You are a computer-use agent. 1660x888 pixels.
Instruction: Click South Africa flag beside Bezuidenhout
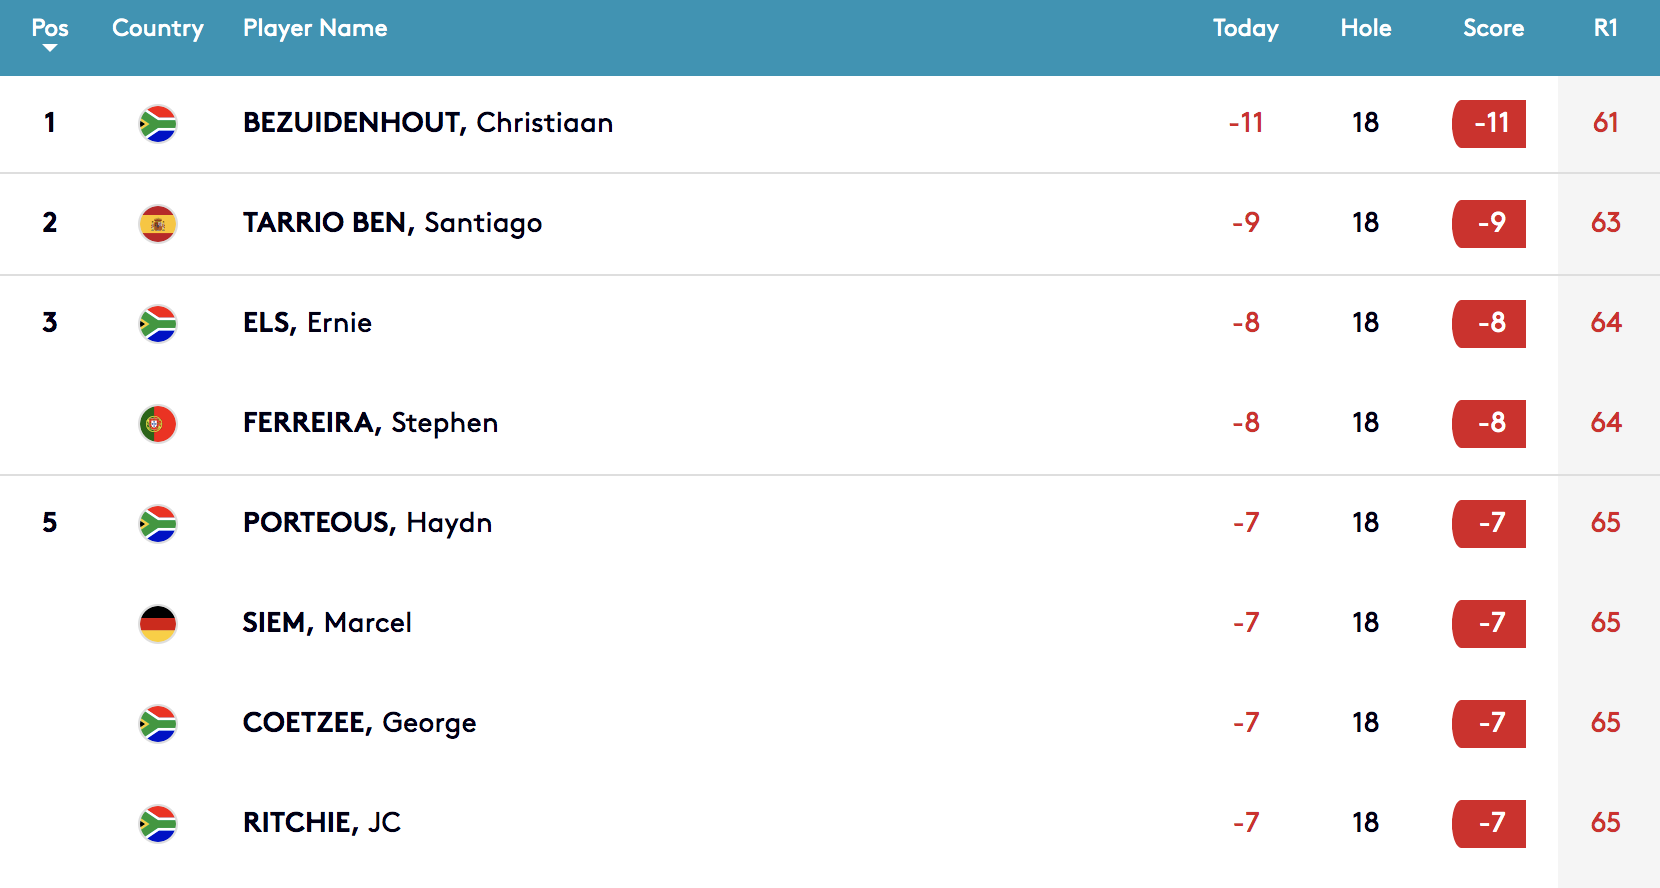pyautogui.click(x=158, y=124)
